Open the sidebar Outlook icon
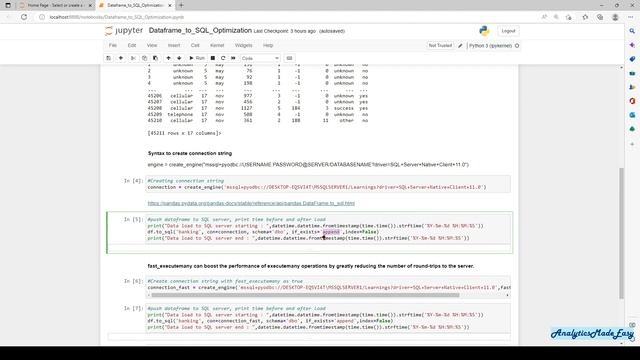Viewport: 640px width, 360px height. 632,115
